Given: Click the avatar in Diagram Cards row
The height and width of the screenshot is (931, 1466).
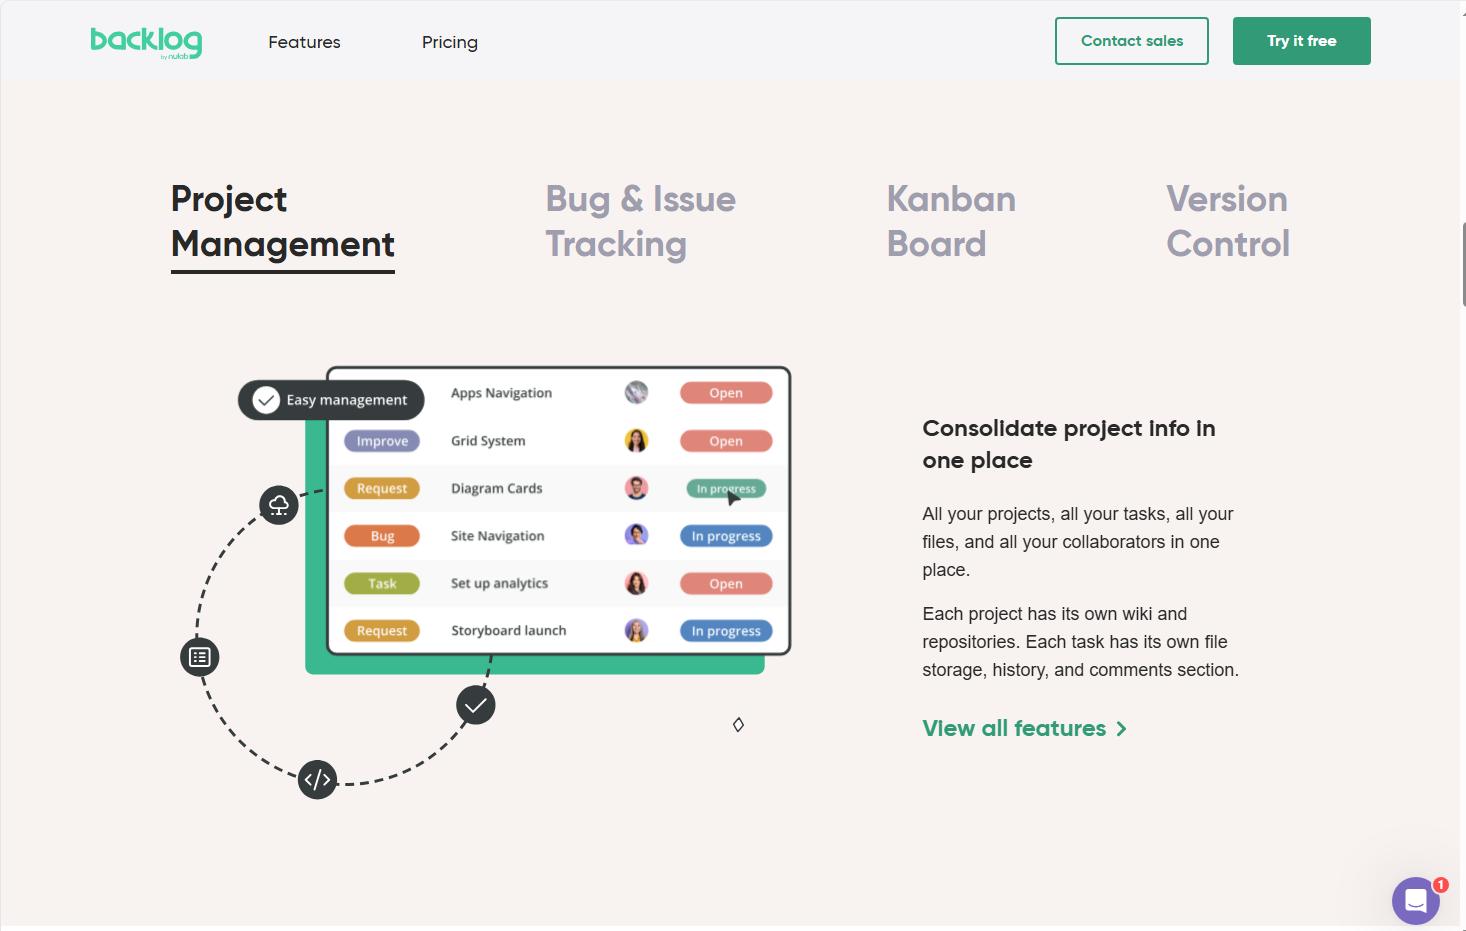Looking at the screenshot, I should [636, 488].
